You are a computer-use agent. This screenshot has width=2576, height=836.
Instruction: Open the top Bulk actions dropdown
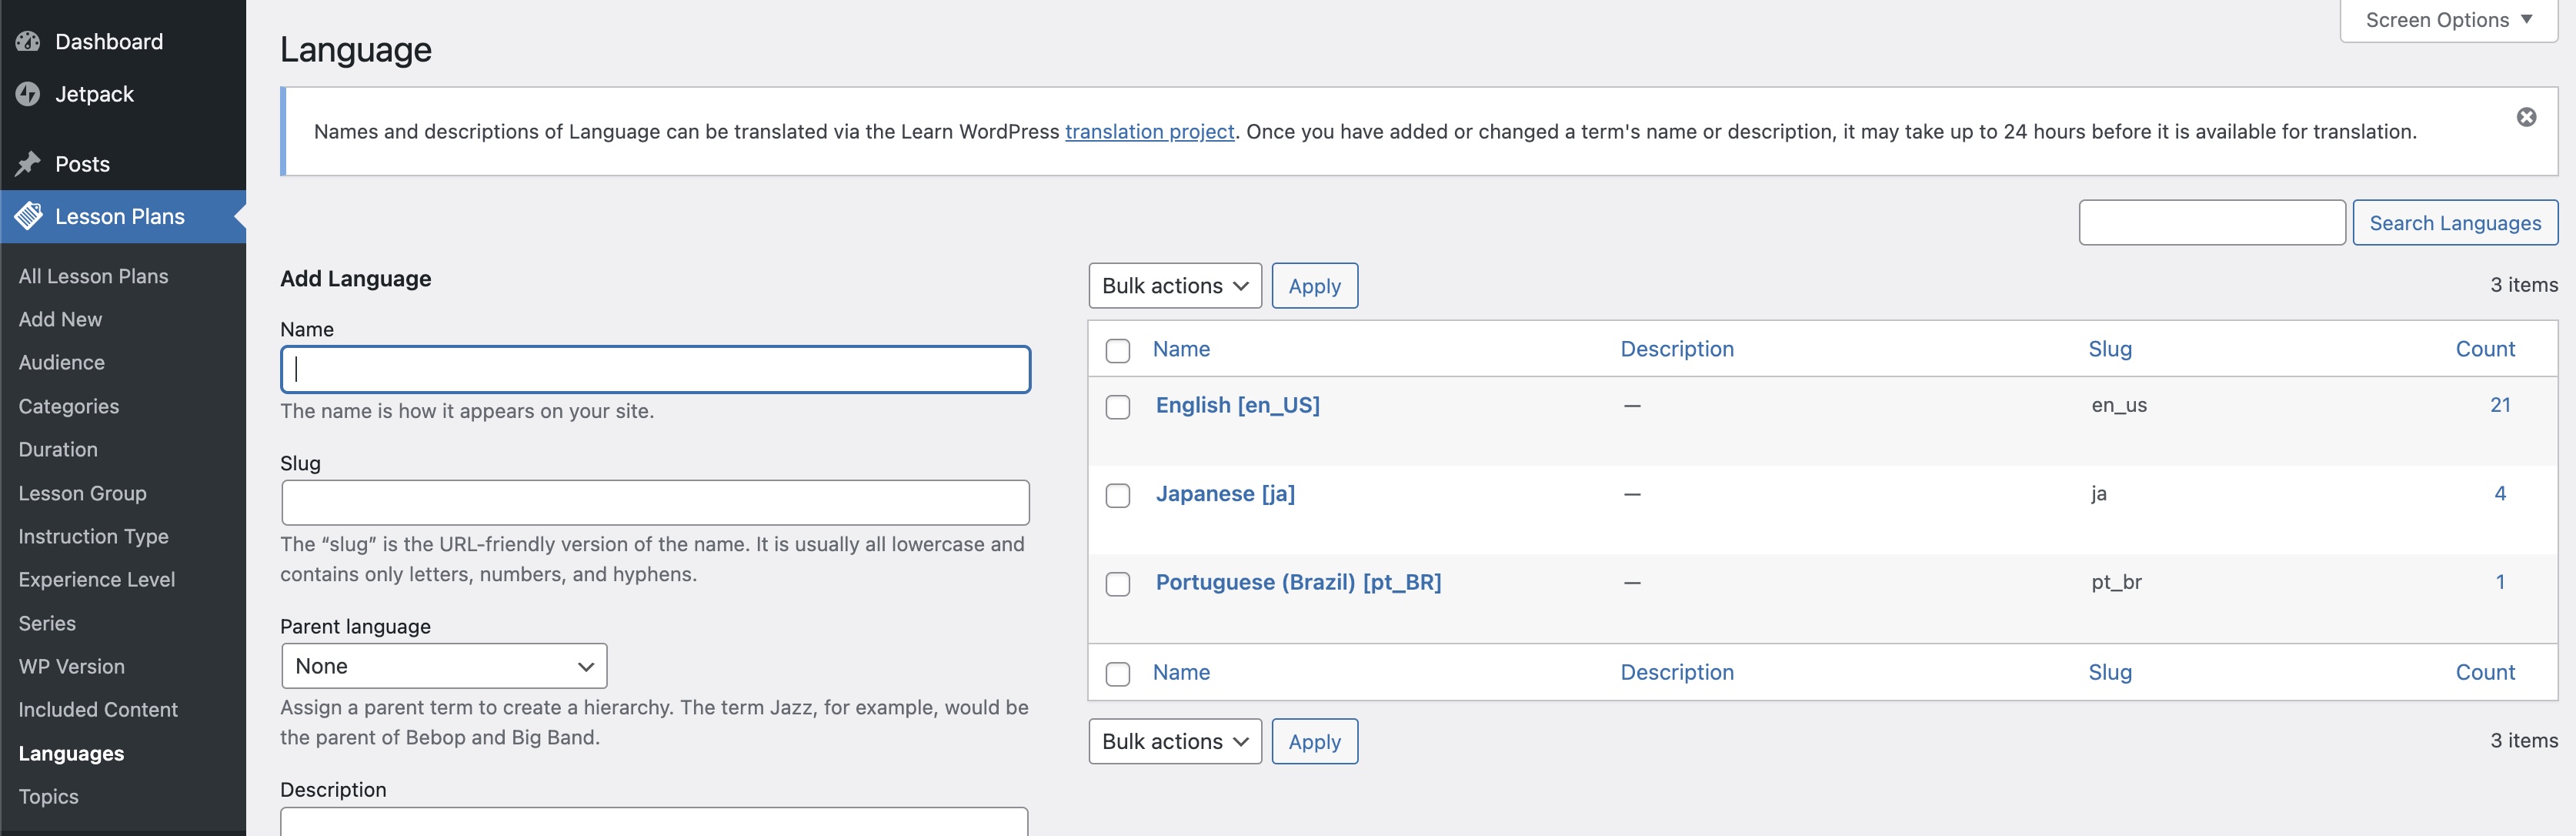click(x=1174, y=286)
